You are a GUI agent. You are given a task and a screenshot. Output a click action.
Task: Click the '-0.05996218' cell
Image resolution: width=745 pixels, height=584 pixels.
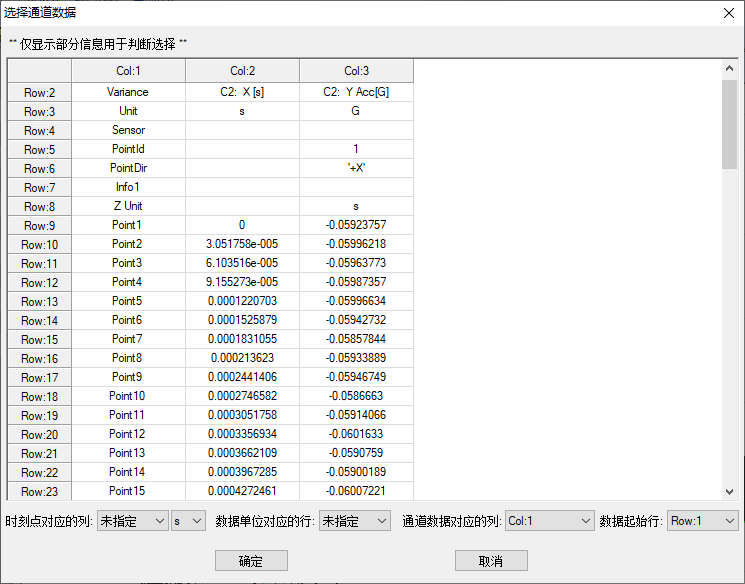(x=356, y=244)
